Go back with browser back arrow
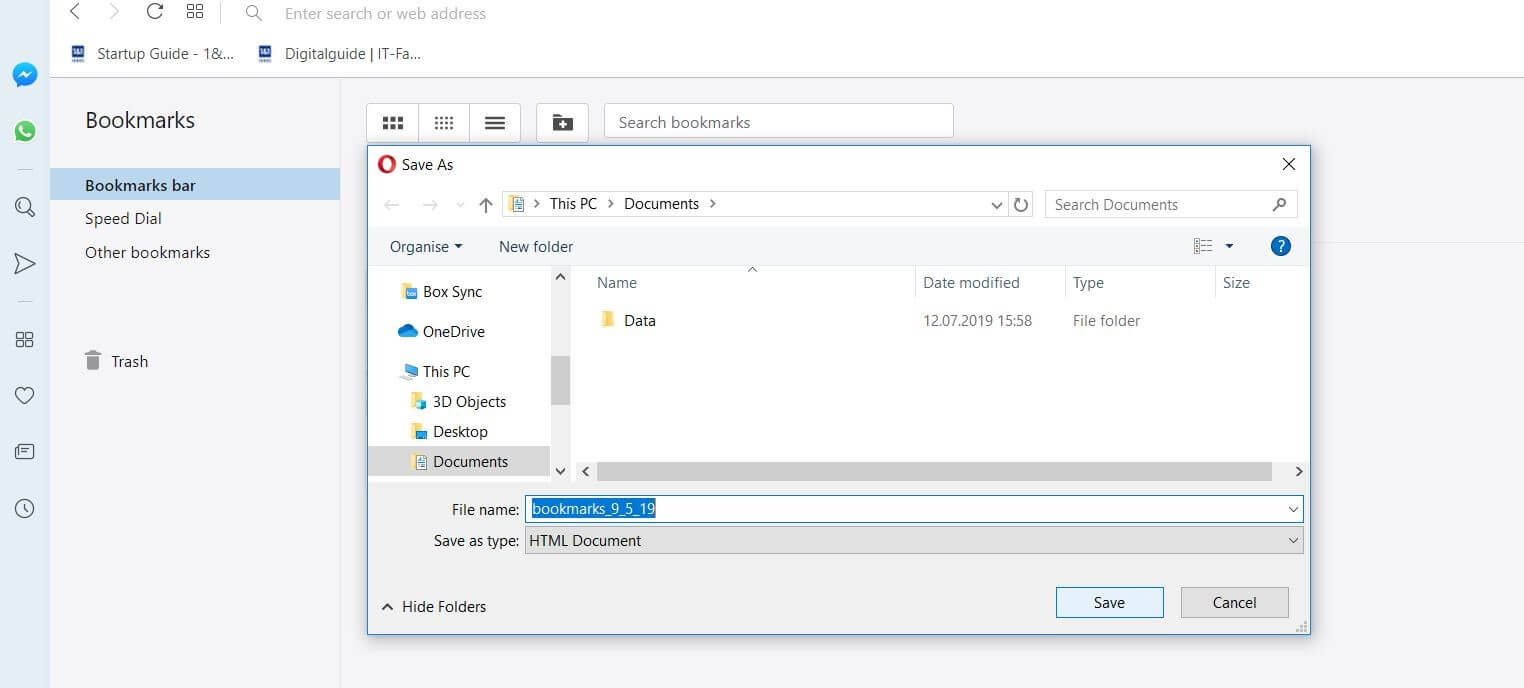This screenshot has width=1524, height=688. pos(75,12)
